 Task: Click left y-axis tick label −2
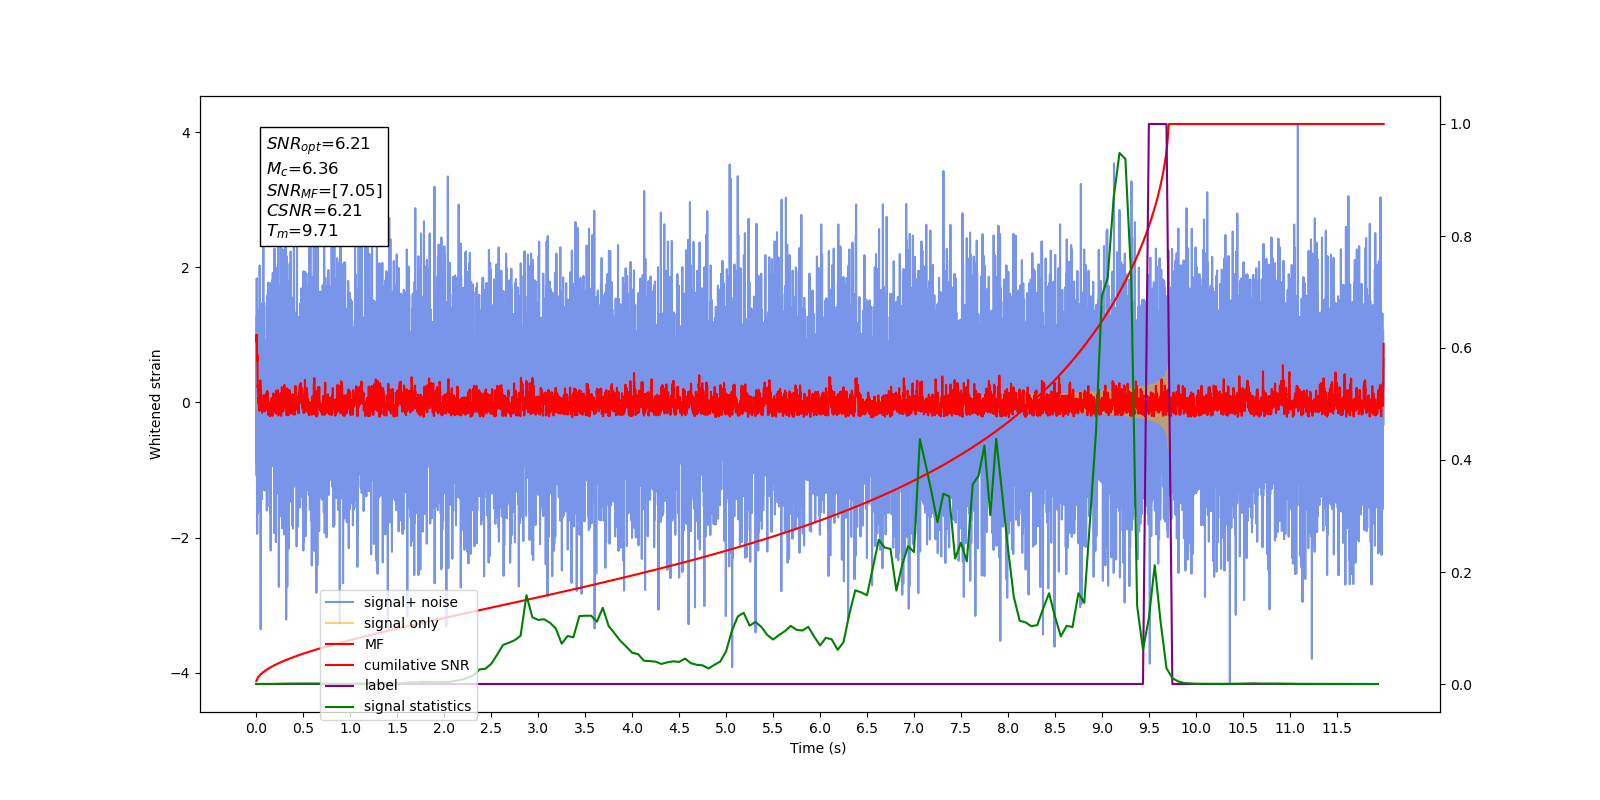coord(181,538)
